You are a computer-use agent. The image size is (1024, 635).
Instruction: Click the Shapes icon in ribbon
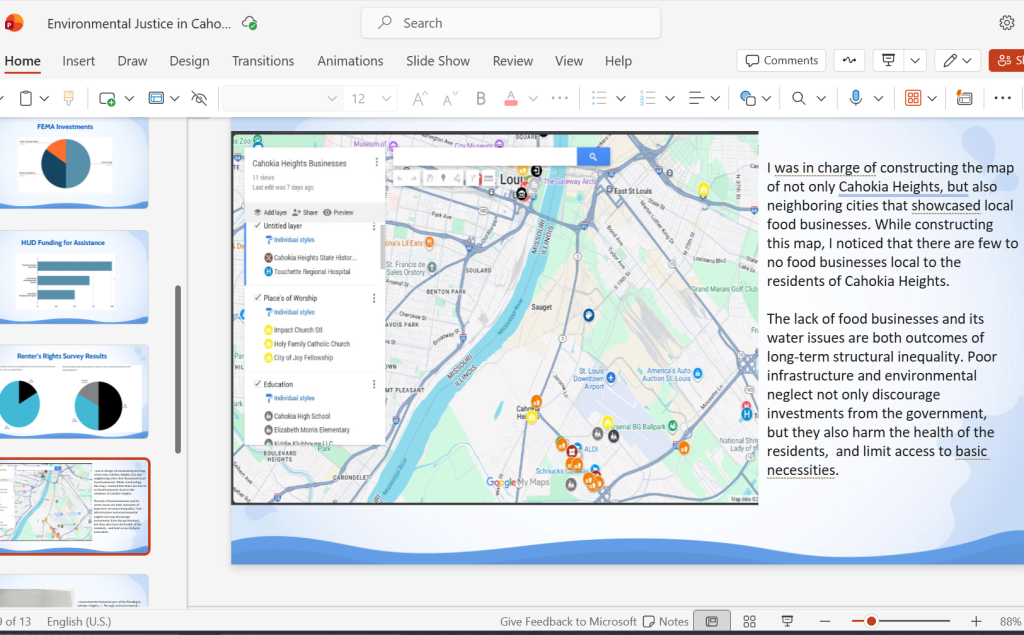(748, 99)
